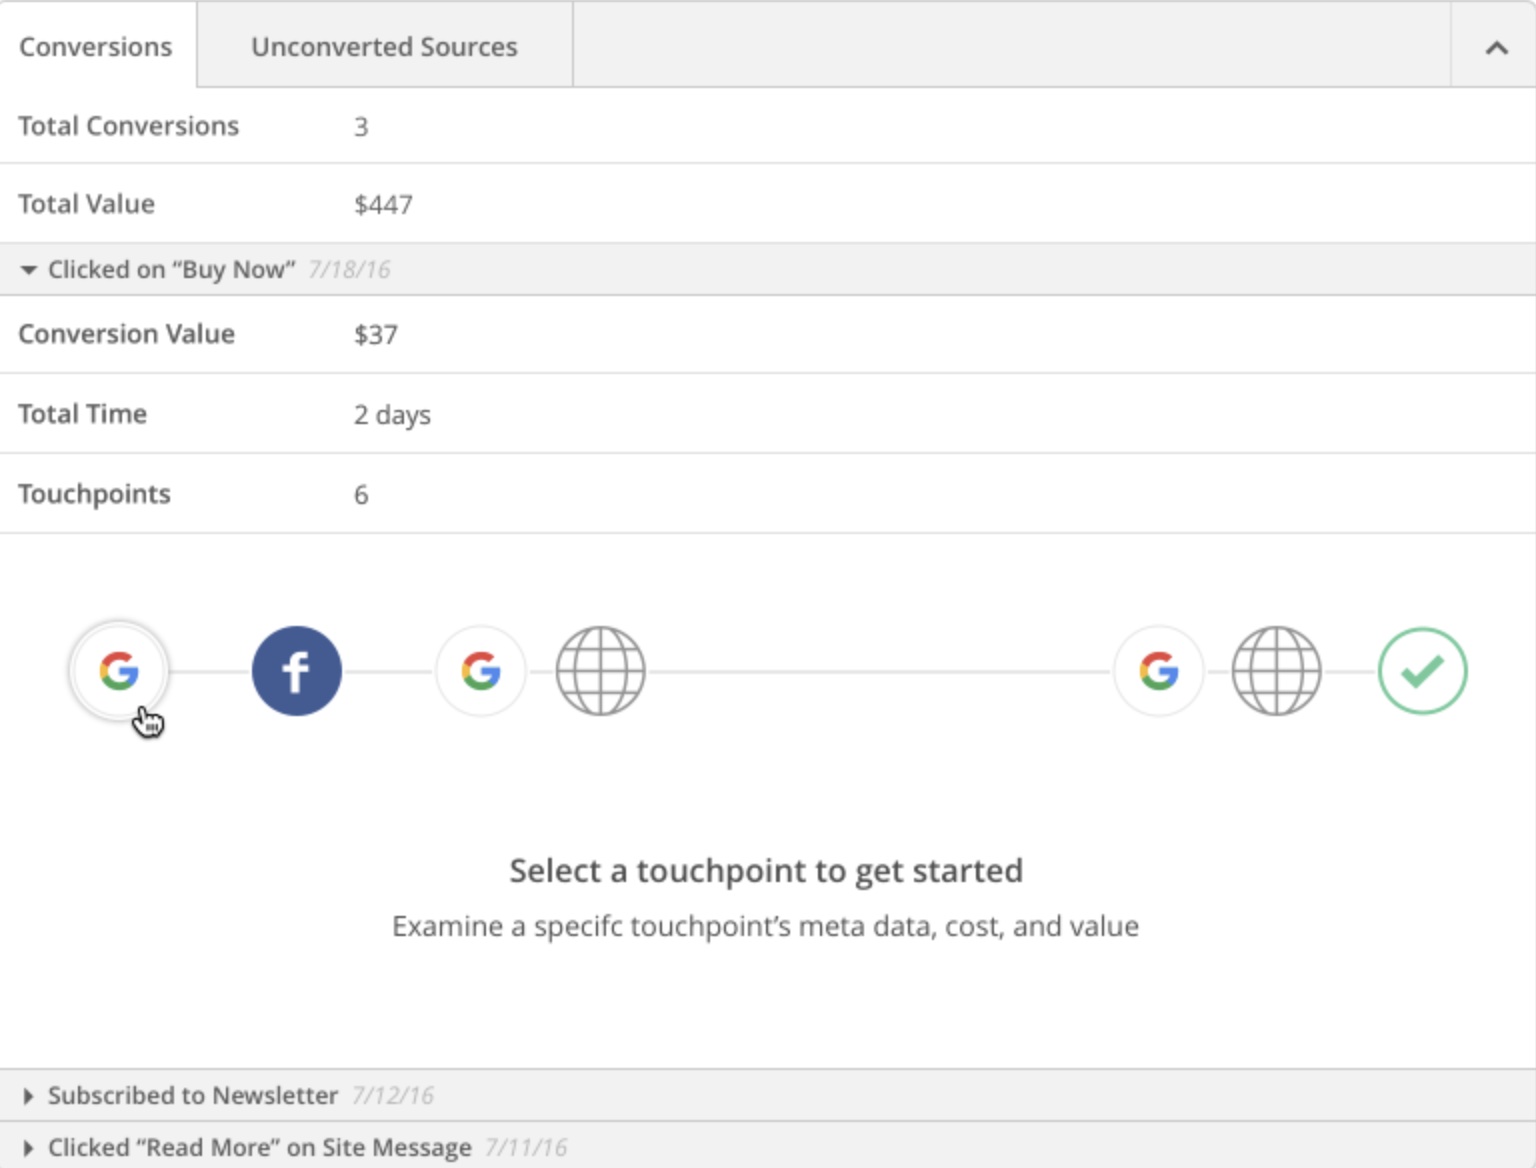The height and width of the screenshot is (1168, 1536).
Task: Click the Total Time label
Action: [x=83, y=414]
